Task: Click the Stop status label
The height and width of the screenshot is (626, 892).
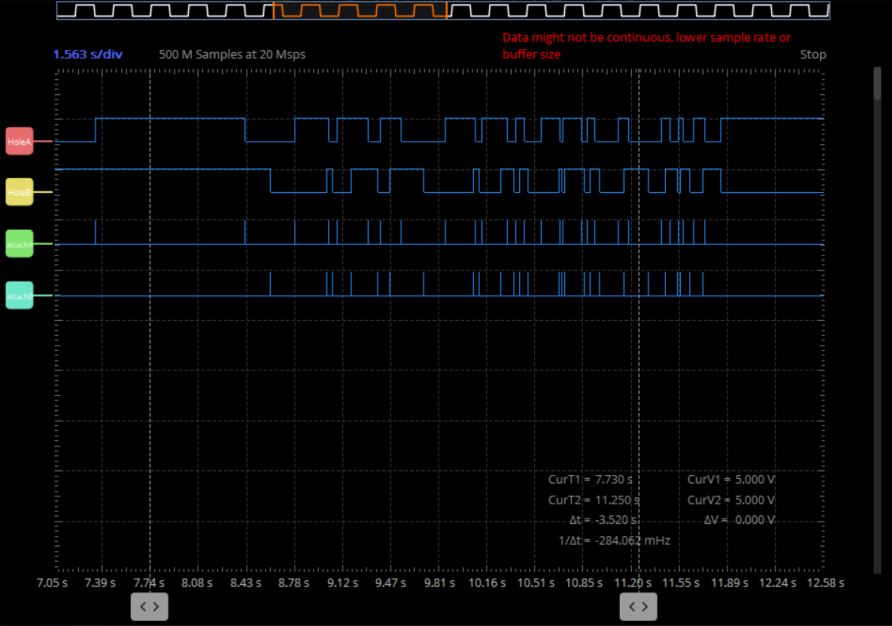Action: click(x=813, y=54)
